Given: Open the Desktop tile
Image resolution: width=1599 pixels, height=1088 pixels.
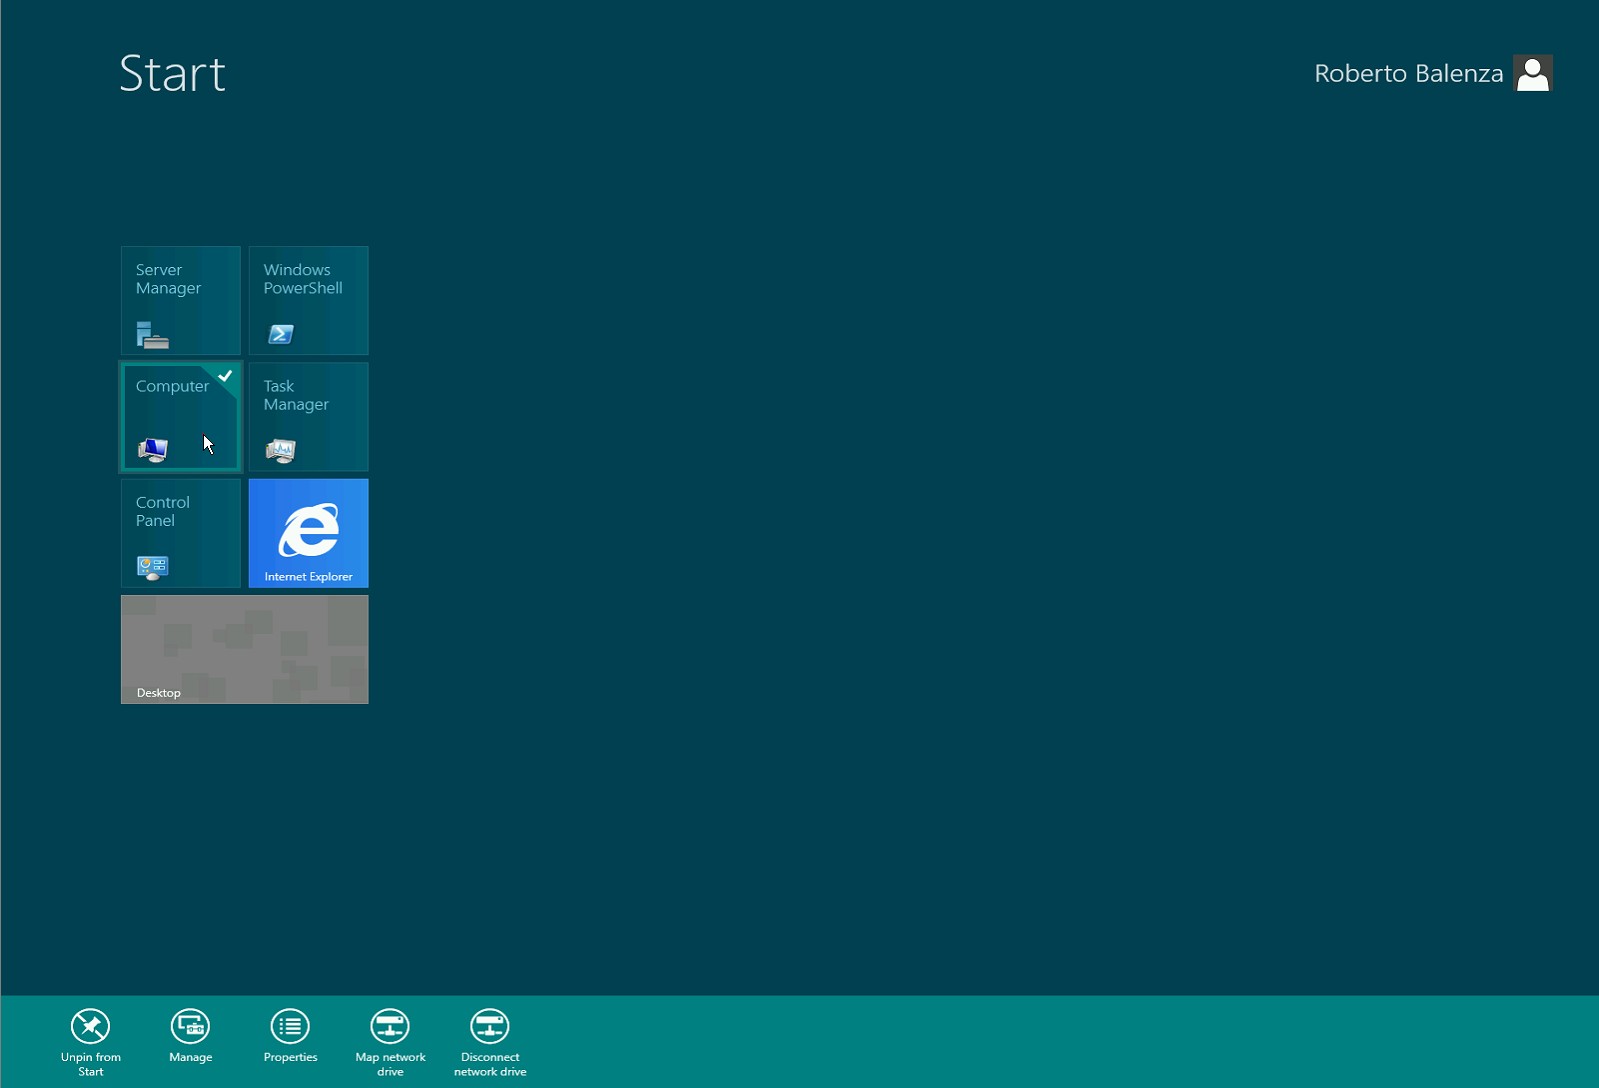Looking at the screenshot, I should tap(245, 650).
